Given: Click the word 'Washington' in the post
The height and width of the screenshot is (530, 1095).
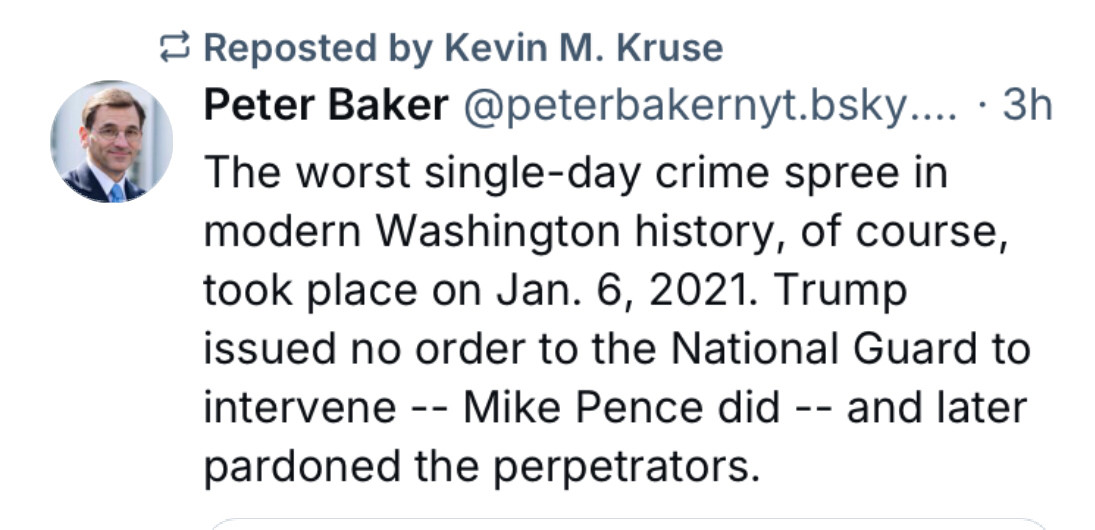Looking at the screenshot, I should [x=499, y=234].
